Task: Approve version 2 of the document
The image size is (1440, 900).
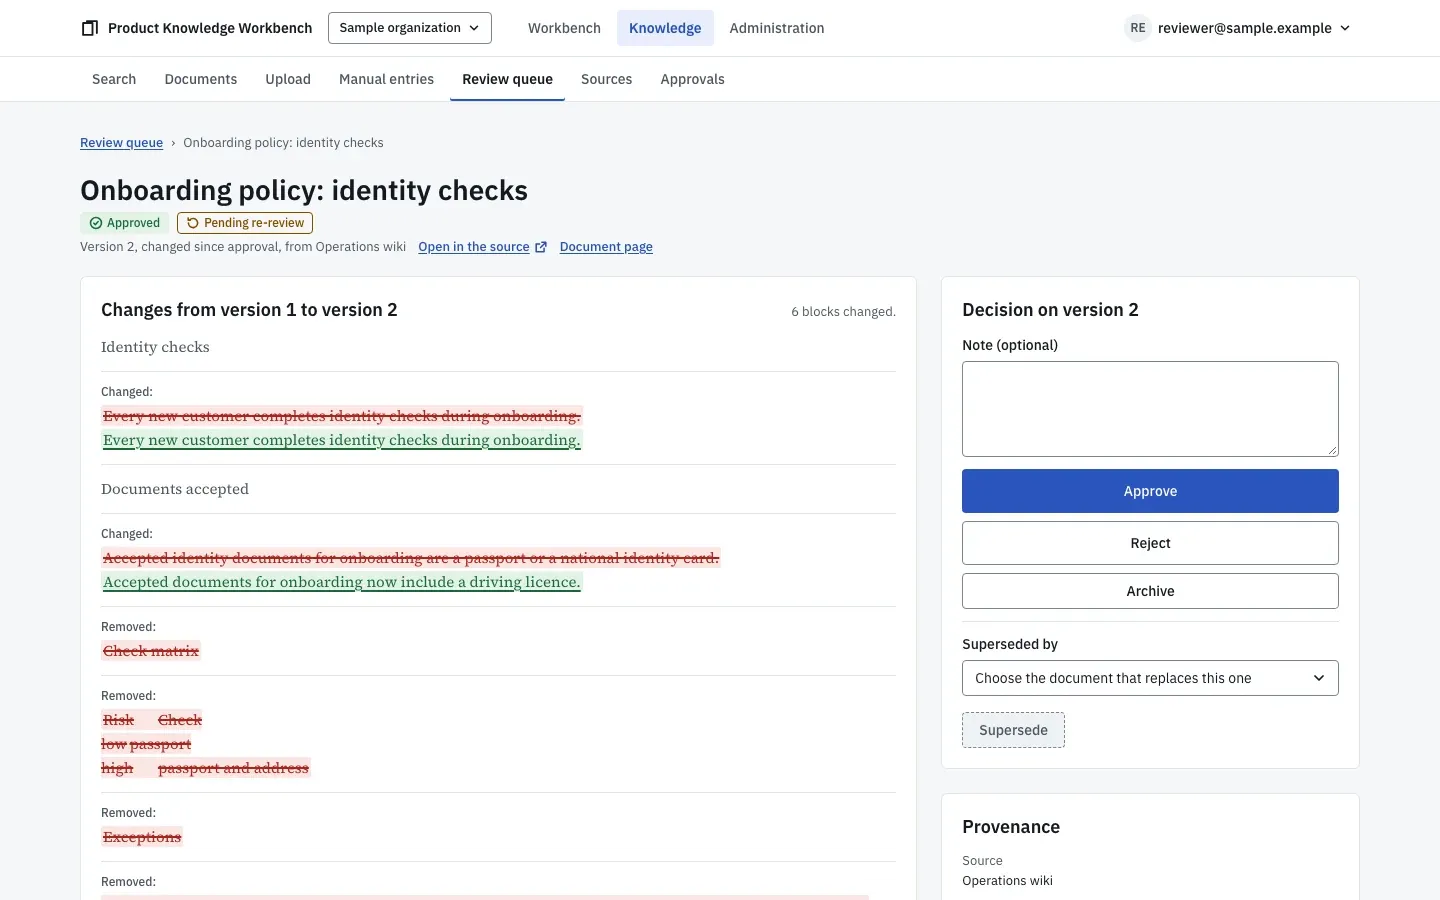Action: 1150,491
